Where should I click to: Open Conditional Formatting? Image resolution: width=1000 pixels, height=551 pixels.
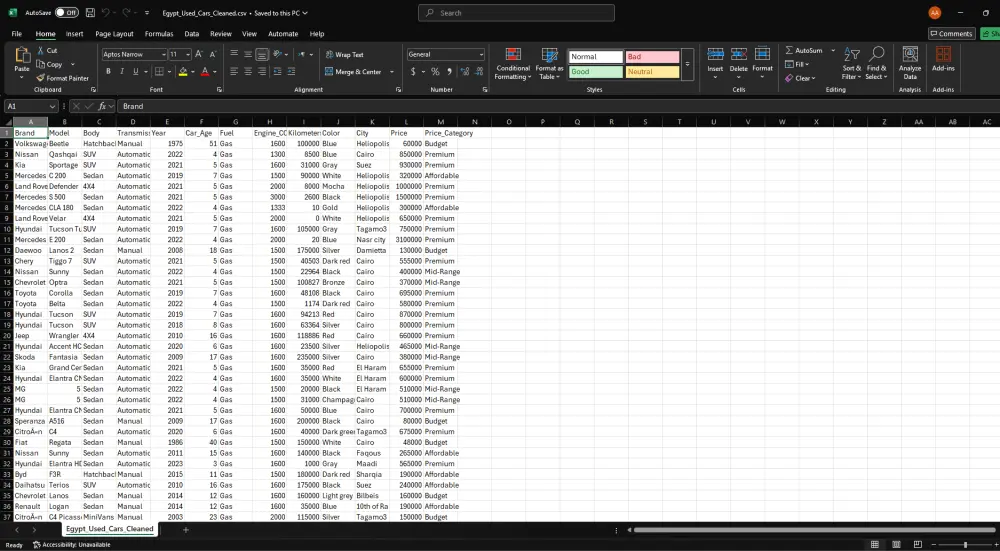tap(513, 64)
